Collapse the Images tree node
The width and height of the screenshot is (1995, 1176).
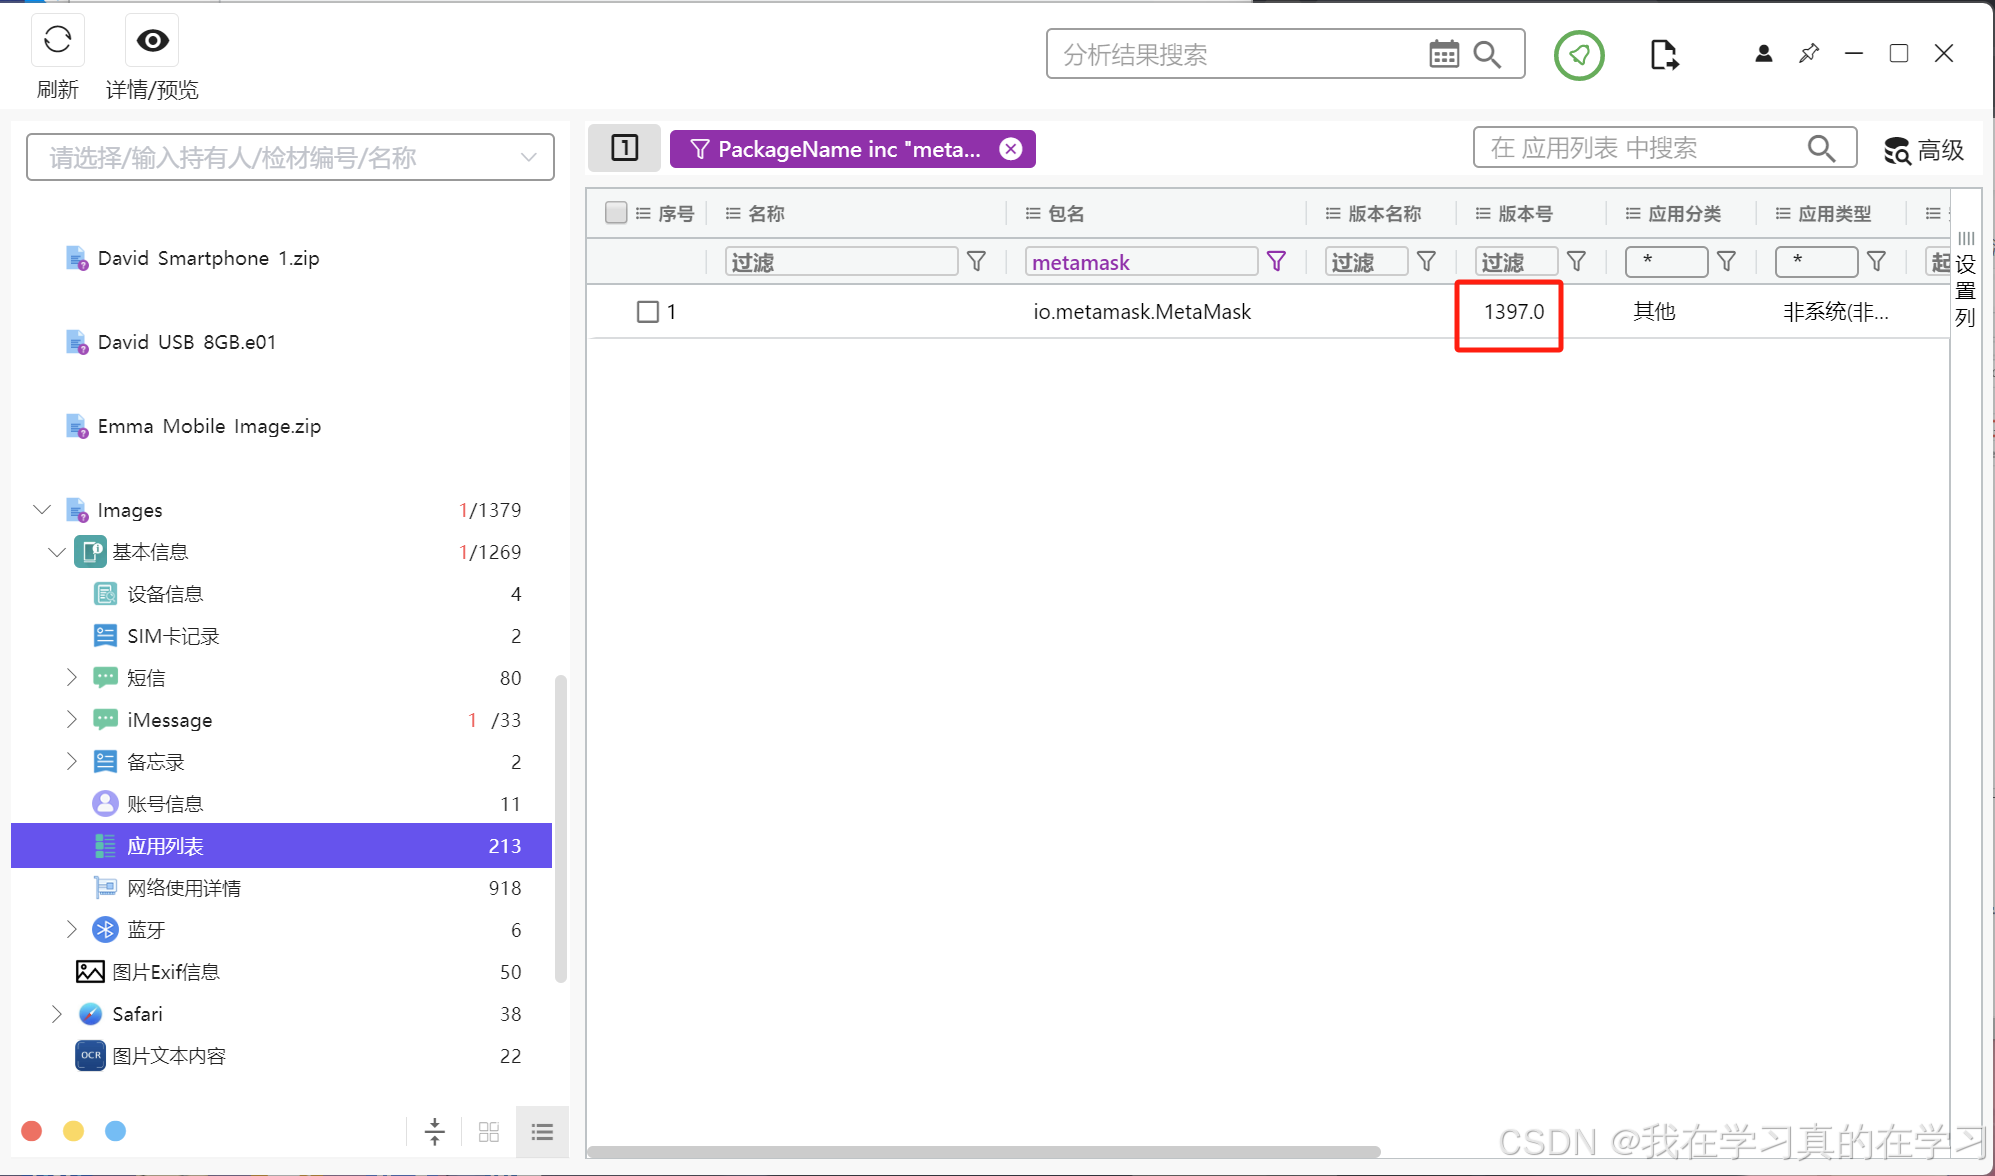tap(42, 510)
